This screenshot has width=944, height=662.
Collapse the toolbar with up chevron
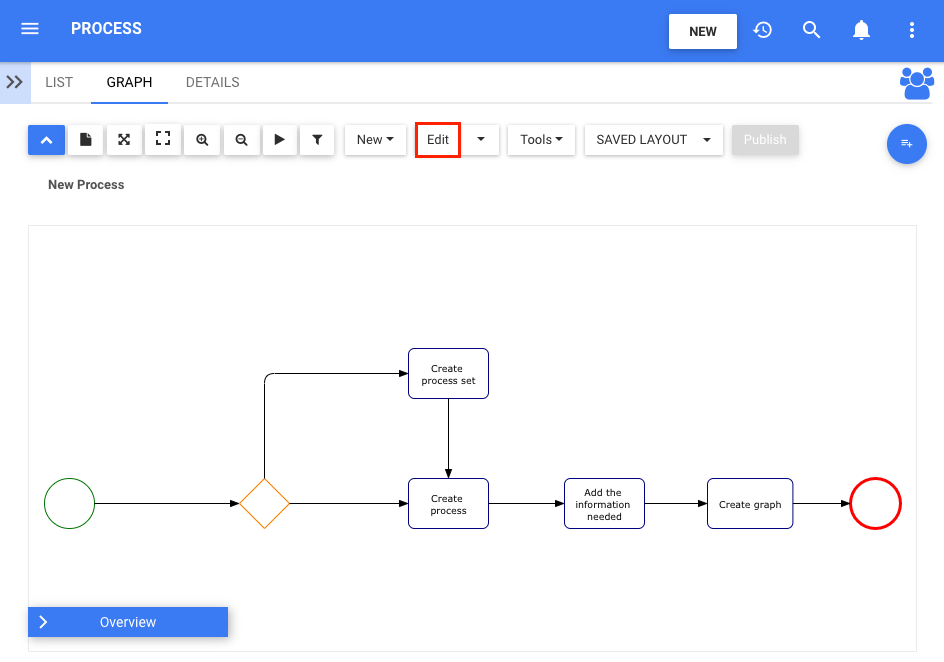[x=47, y=140]
